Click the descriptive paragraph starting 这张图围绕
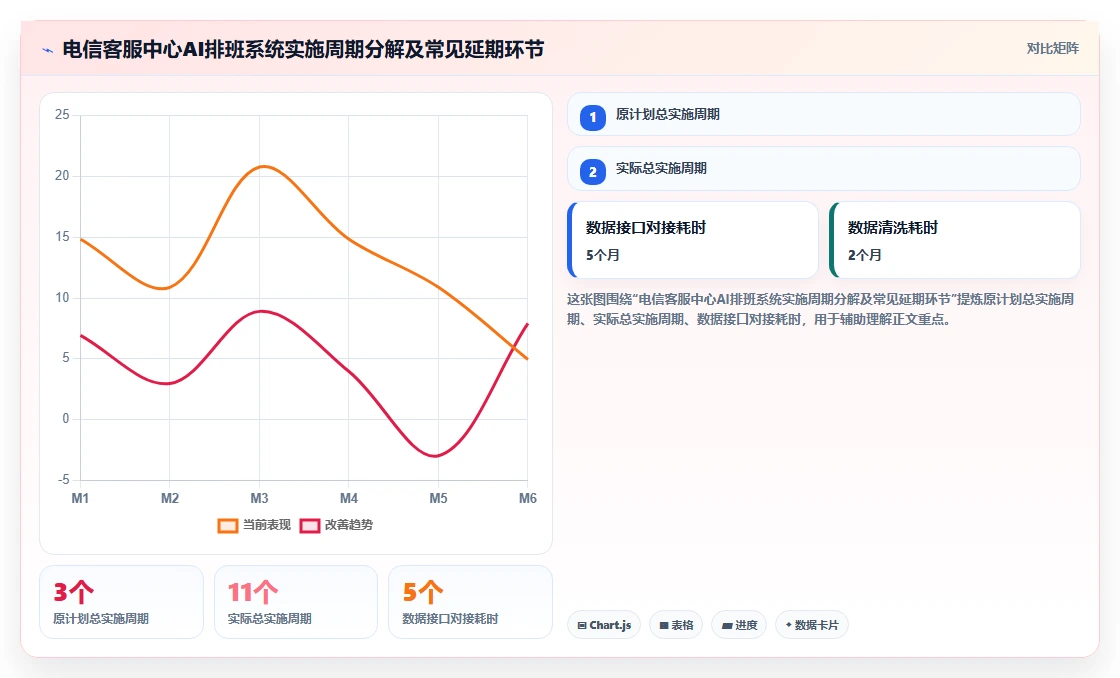The height and width of the screenshot is (678, 1120). coord(821,309)
